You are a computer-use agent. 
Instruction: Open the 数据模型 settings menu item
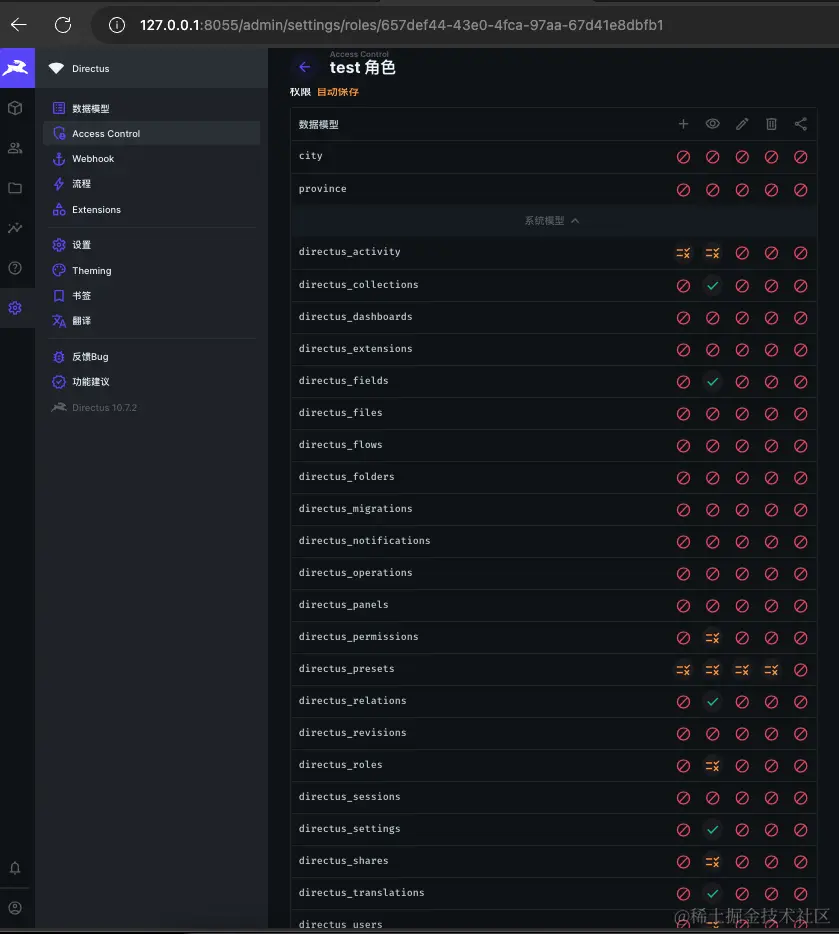[151, 108]
